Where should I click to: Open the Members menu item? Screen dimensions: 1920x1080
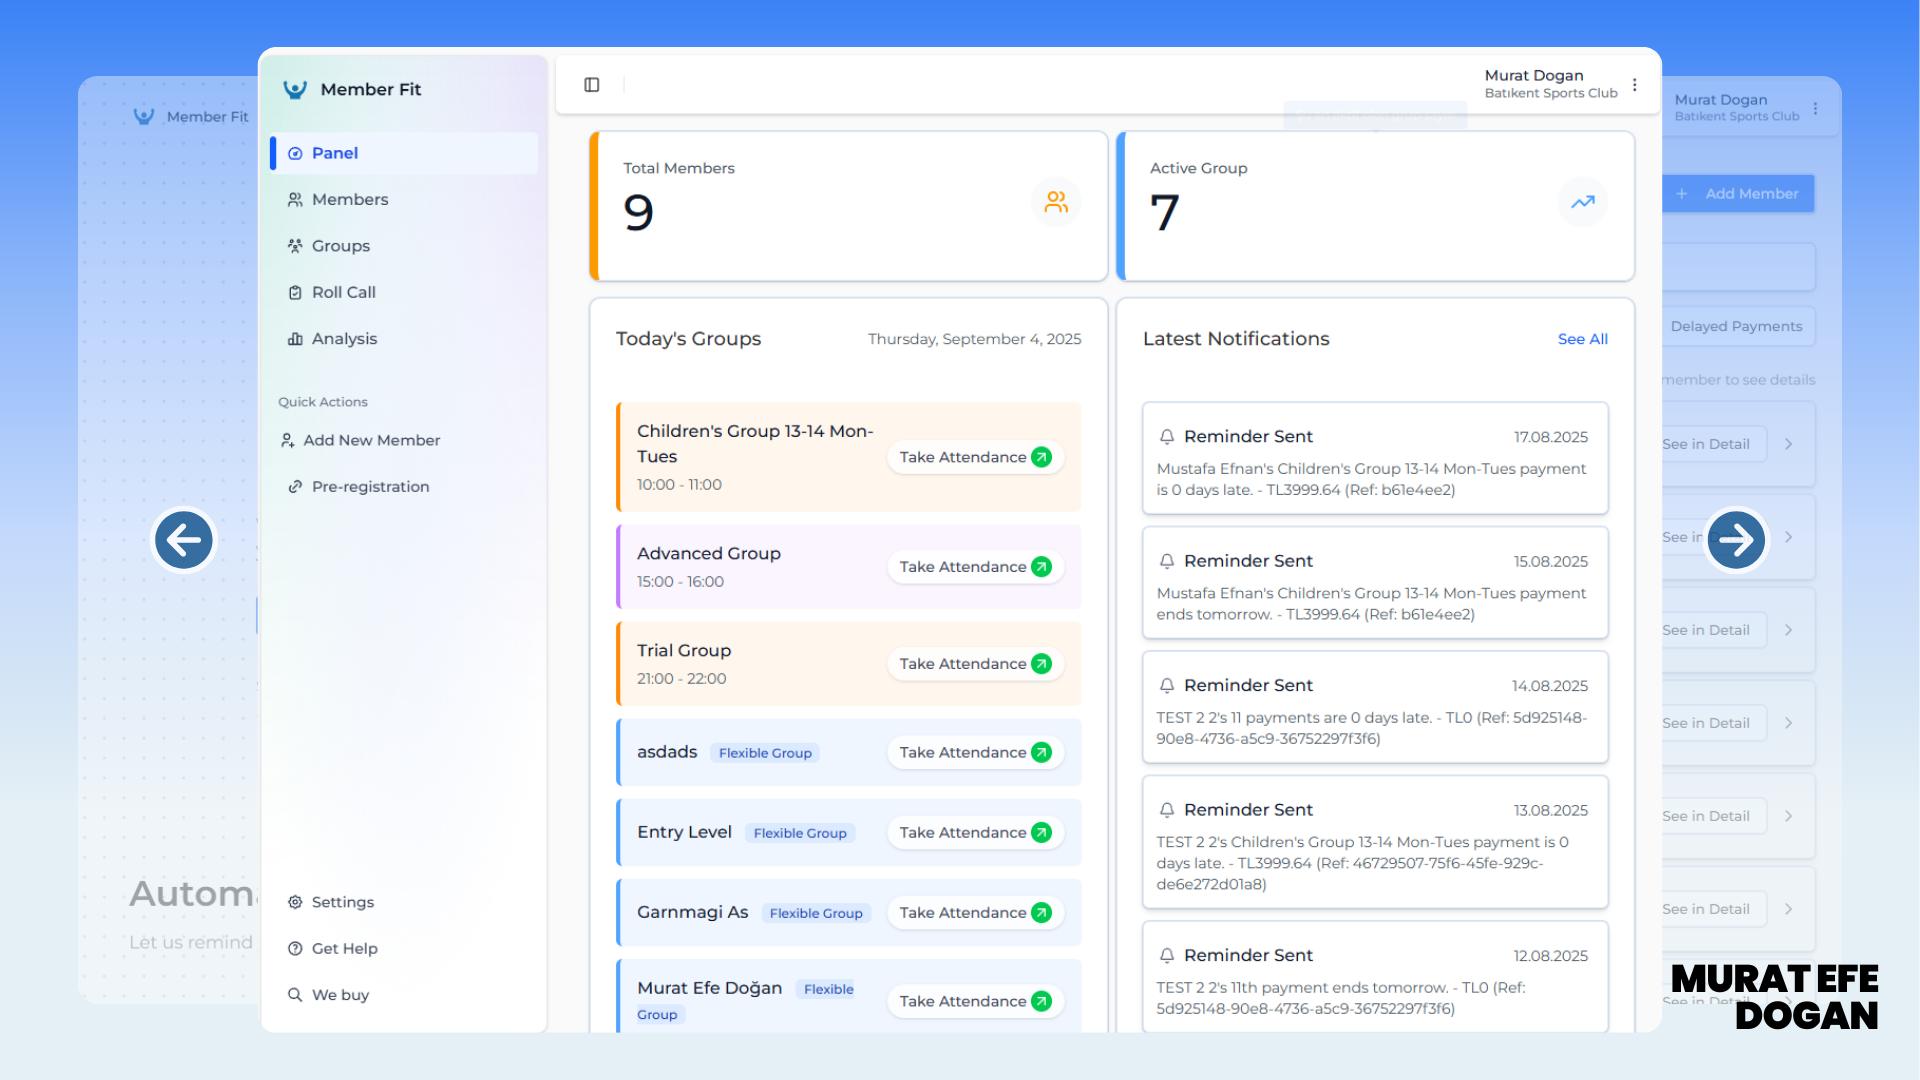(x=349, y=200)
